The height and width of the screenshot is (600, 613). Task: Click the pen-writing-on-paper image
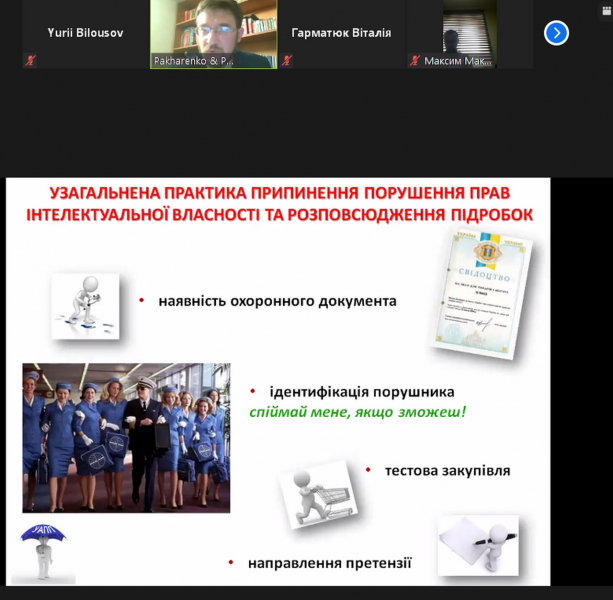[x=477, y=545]
